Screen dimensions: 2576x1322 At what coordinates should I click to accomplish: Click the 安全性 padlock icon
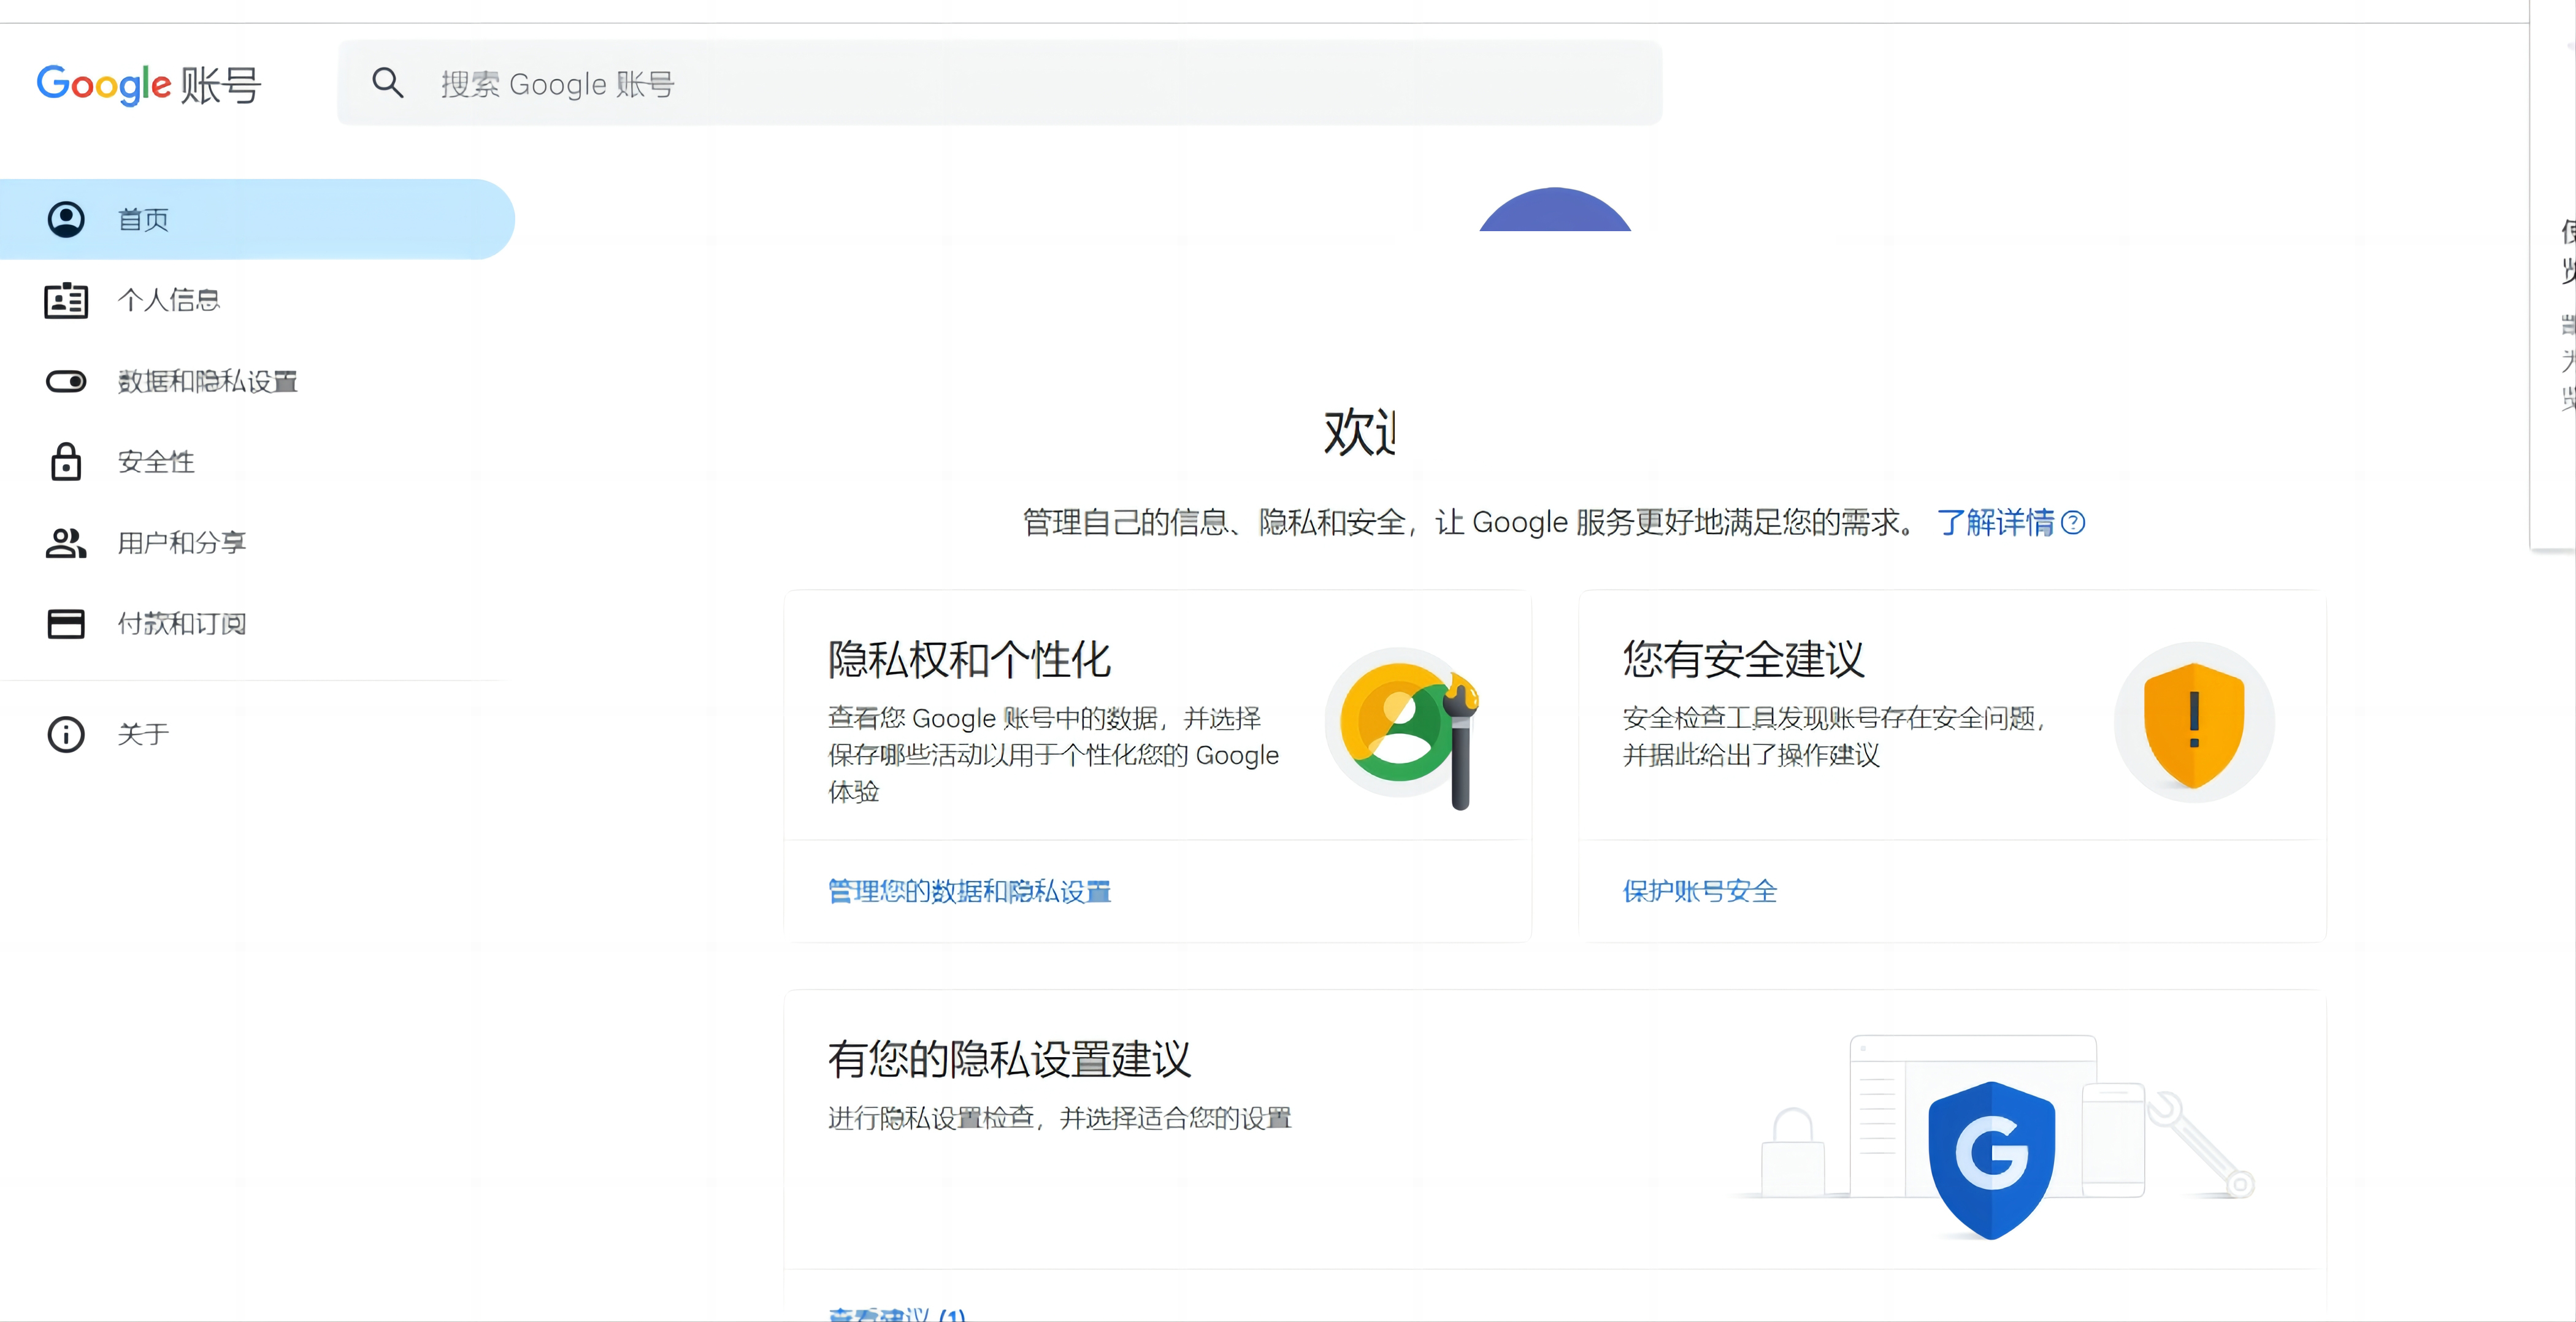65,462
